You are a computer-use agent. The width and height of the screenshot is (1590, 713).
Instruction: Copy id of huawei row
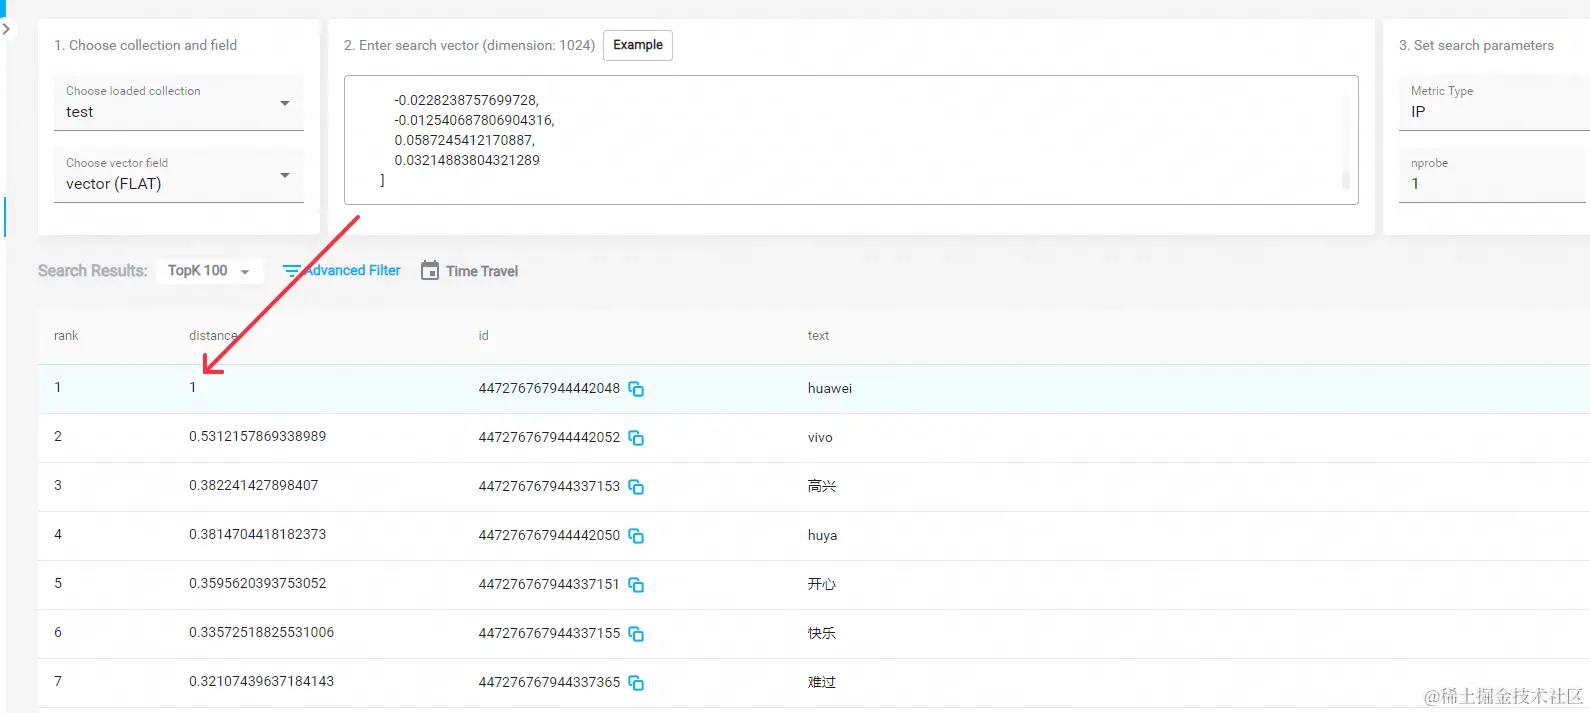click(636, 389)
